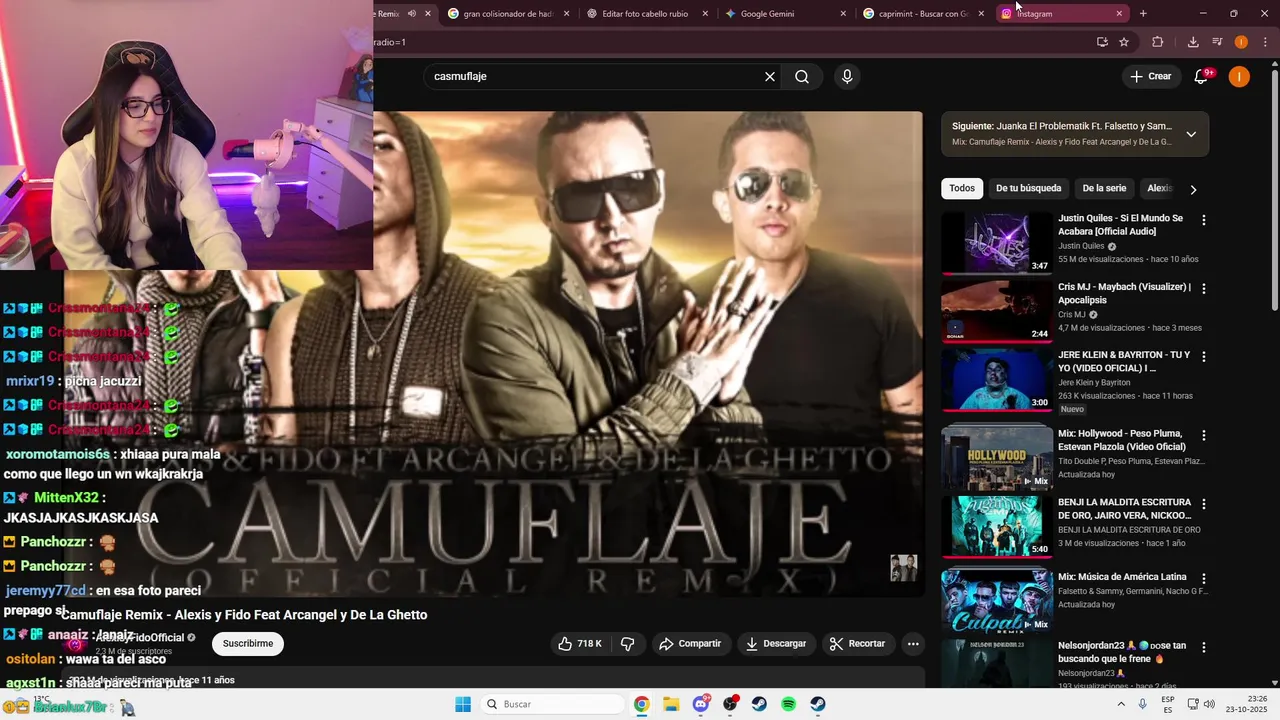Open options for Nelsonjordan23 video
The height and width of the screenshot is (720, 1280).
pos(1204,648)
